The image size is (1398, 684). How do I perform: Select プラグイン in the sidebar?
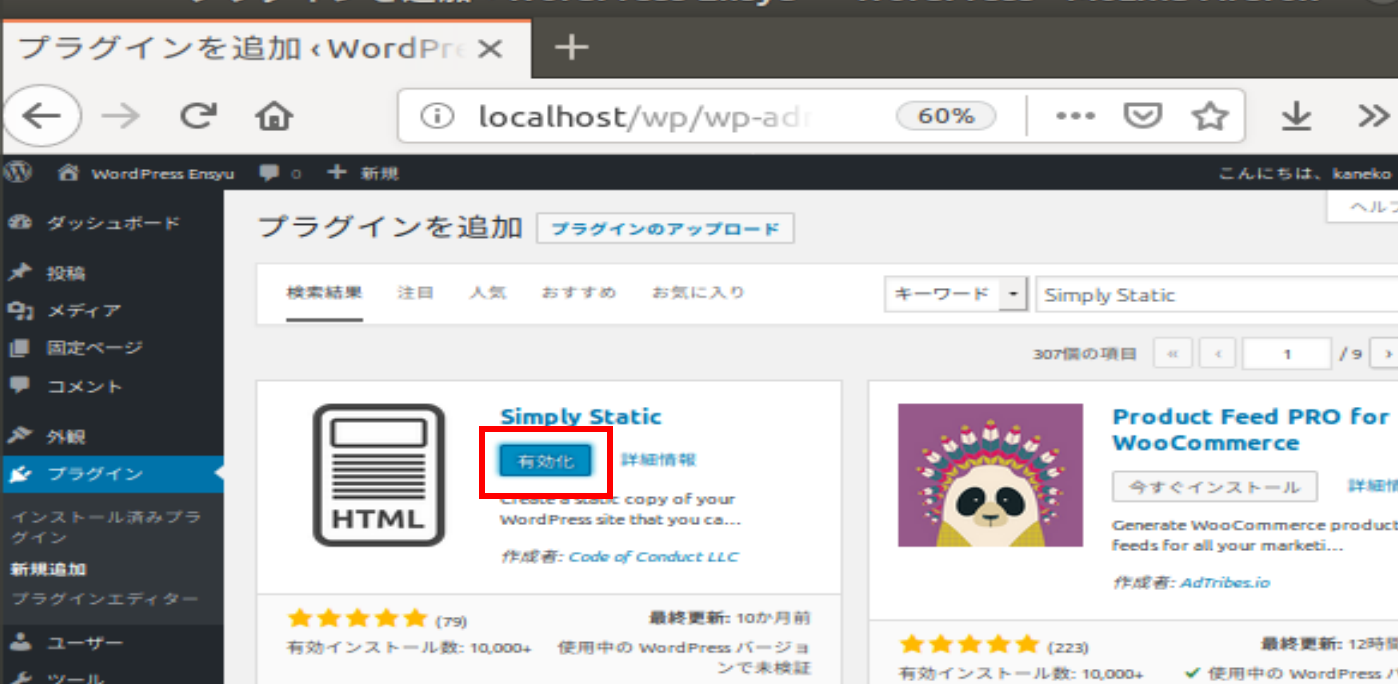112,474
